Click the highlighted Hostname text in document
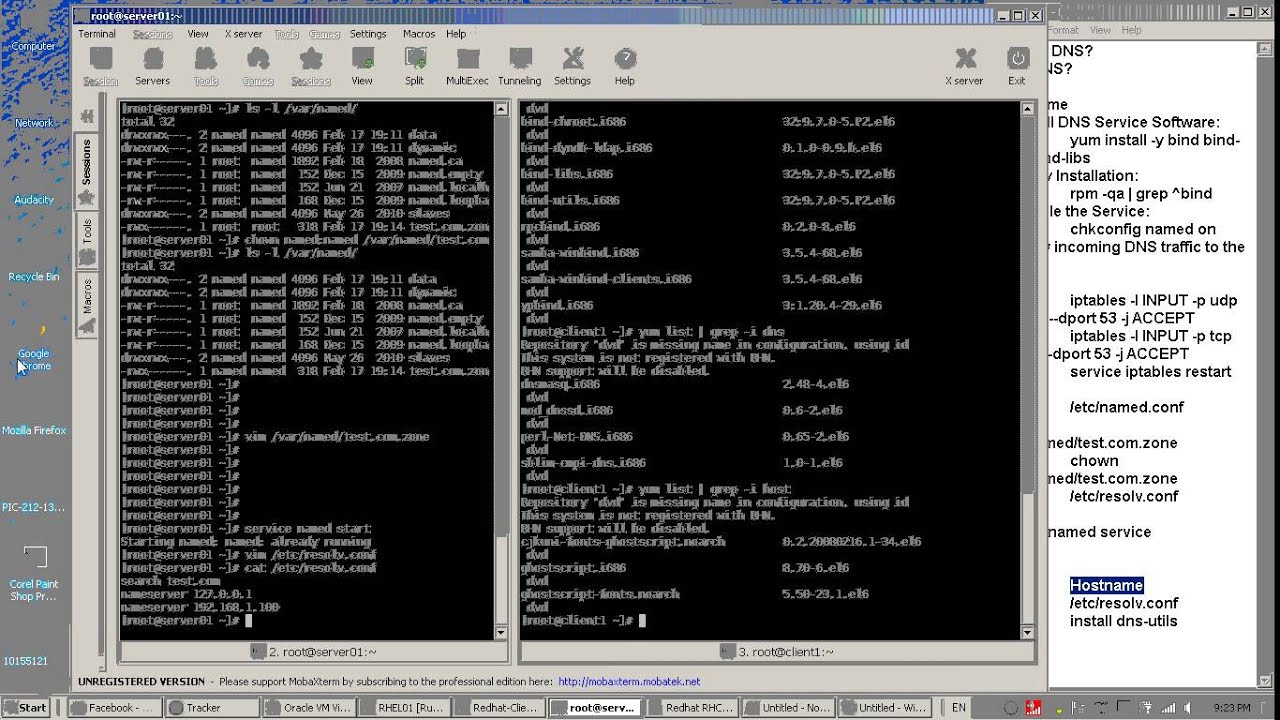 (x=1106, y=586)
